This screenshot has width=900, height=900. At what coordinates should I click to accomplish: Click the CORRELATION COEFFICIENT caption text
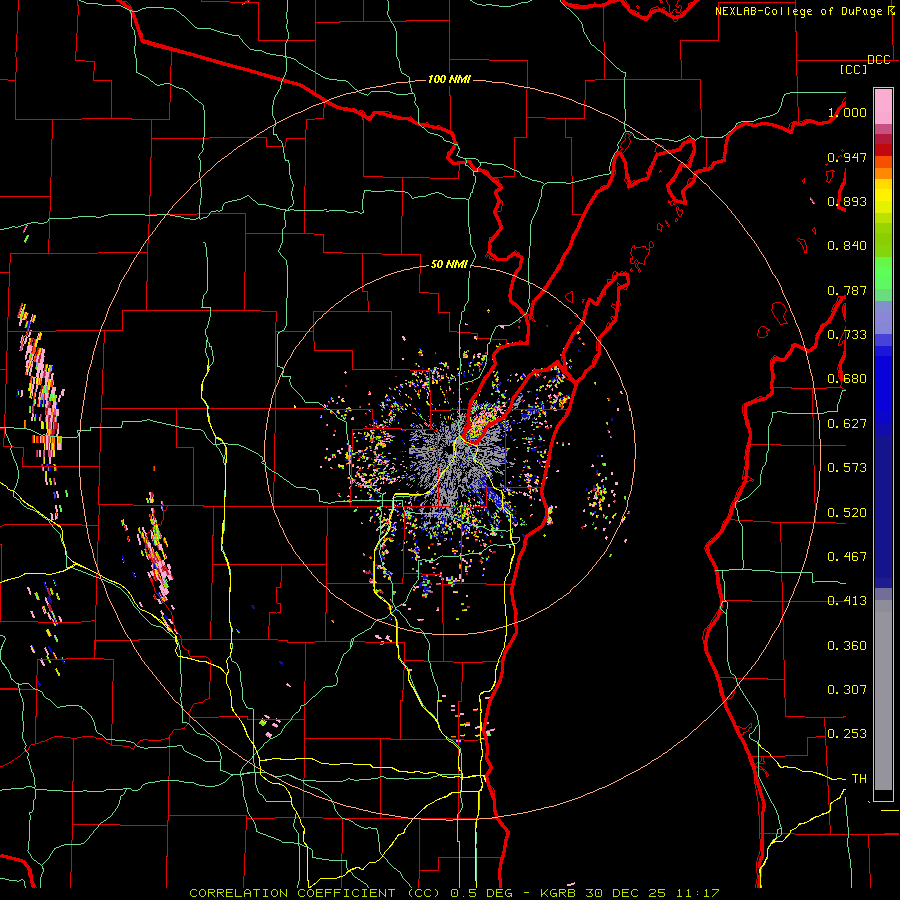tap(292, 893)
